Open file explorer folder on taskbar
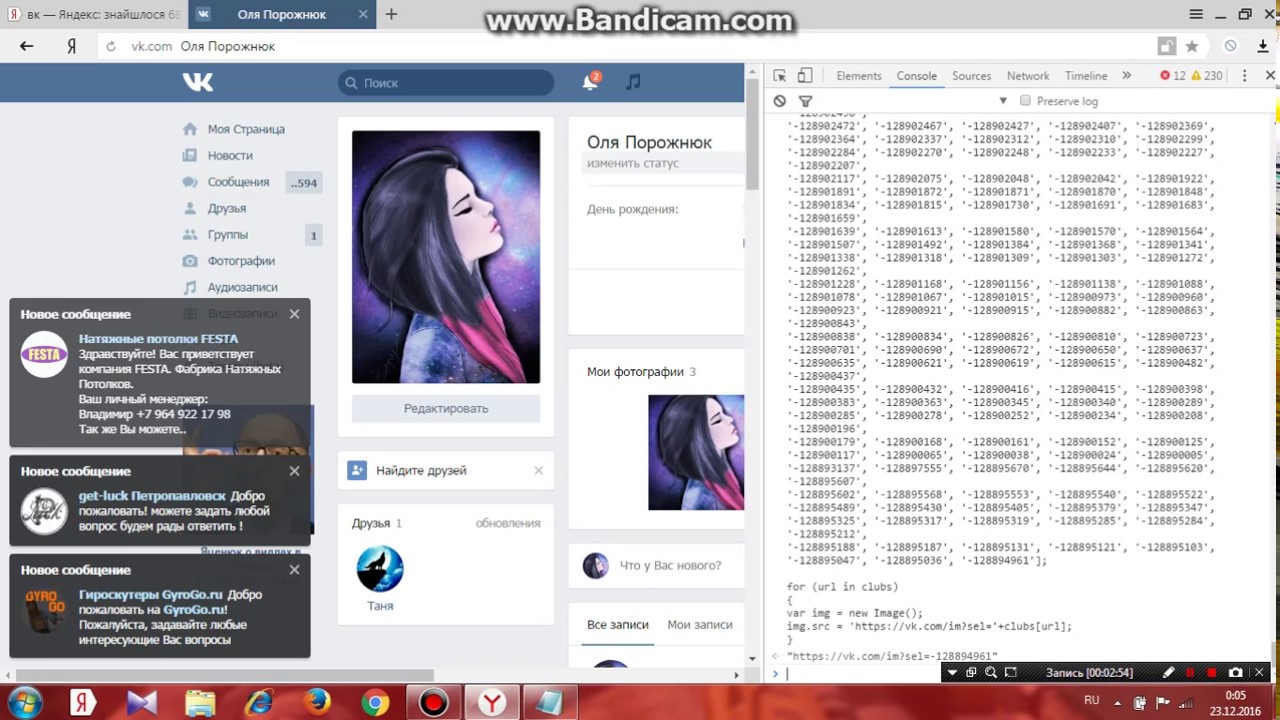1280x720 pixels. 200,702
